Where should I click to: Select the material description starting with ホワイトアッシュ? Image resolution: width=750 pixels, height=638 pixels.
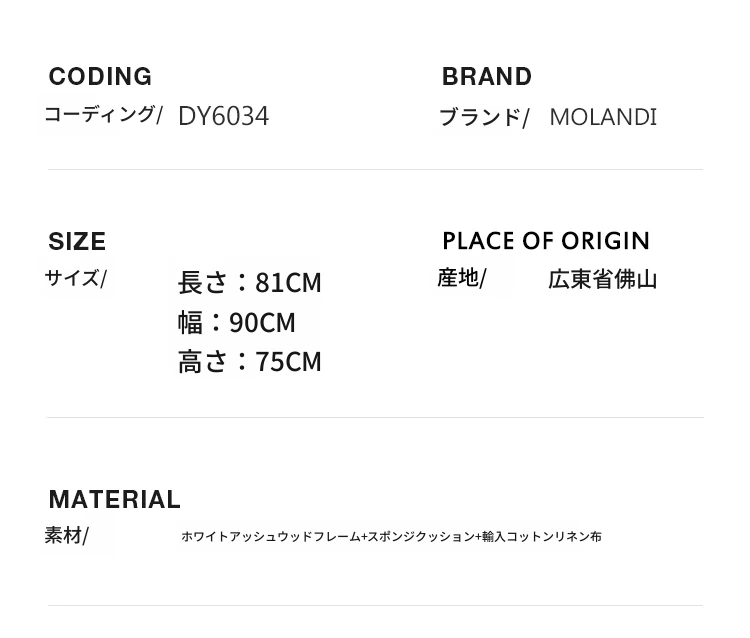(391, 537)
